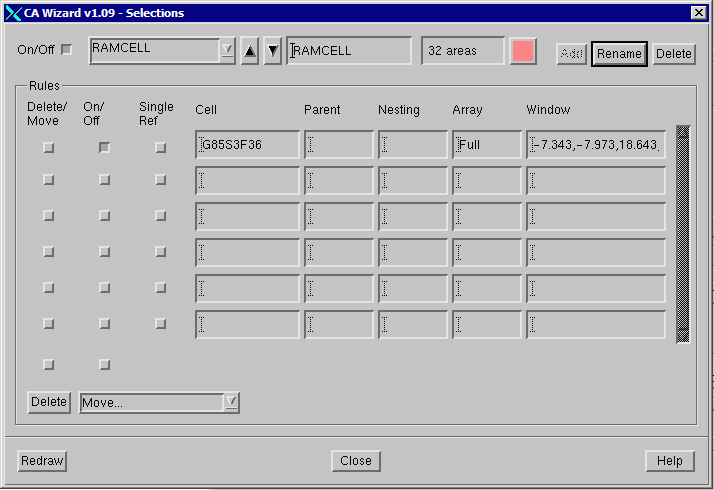Click the disabled Add button
Viewport: 714px width, 490px height.
pyautogui.click(x=571, y=54)
